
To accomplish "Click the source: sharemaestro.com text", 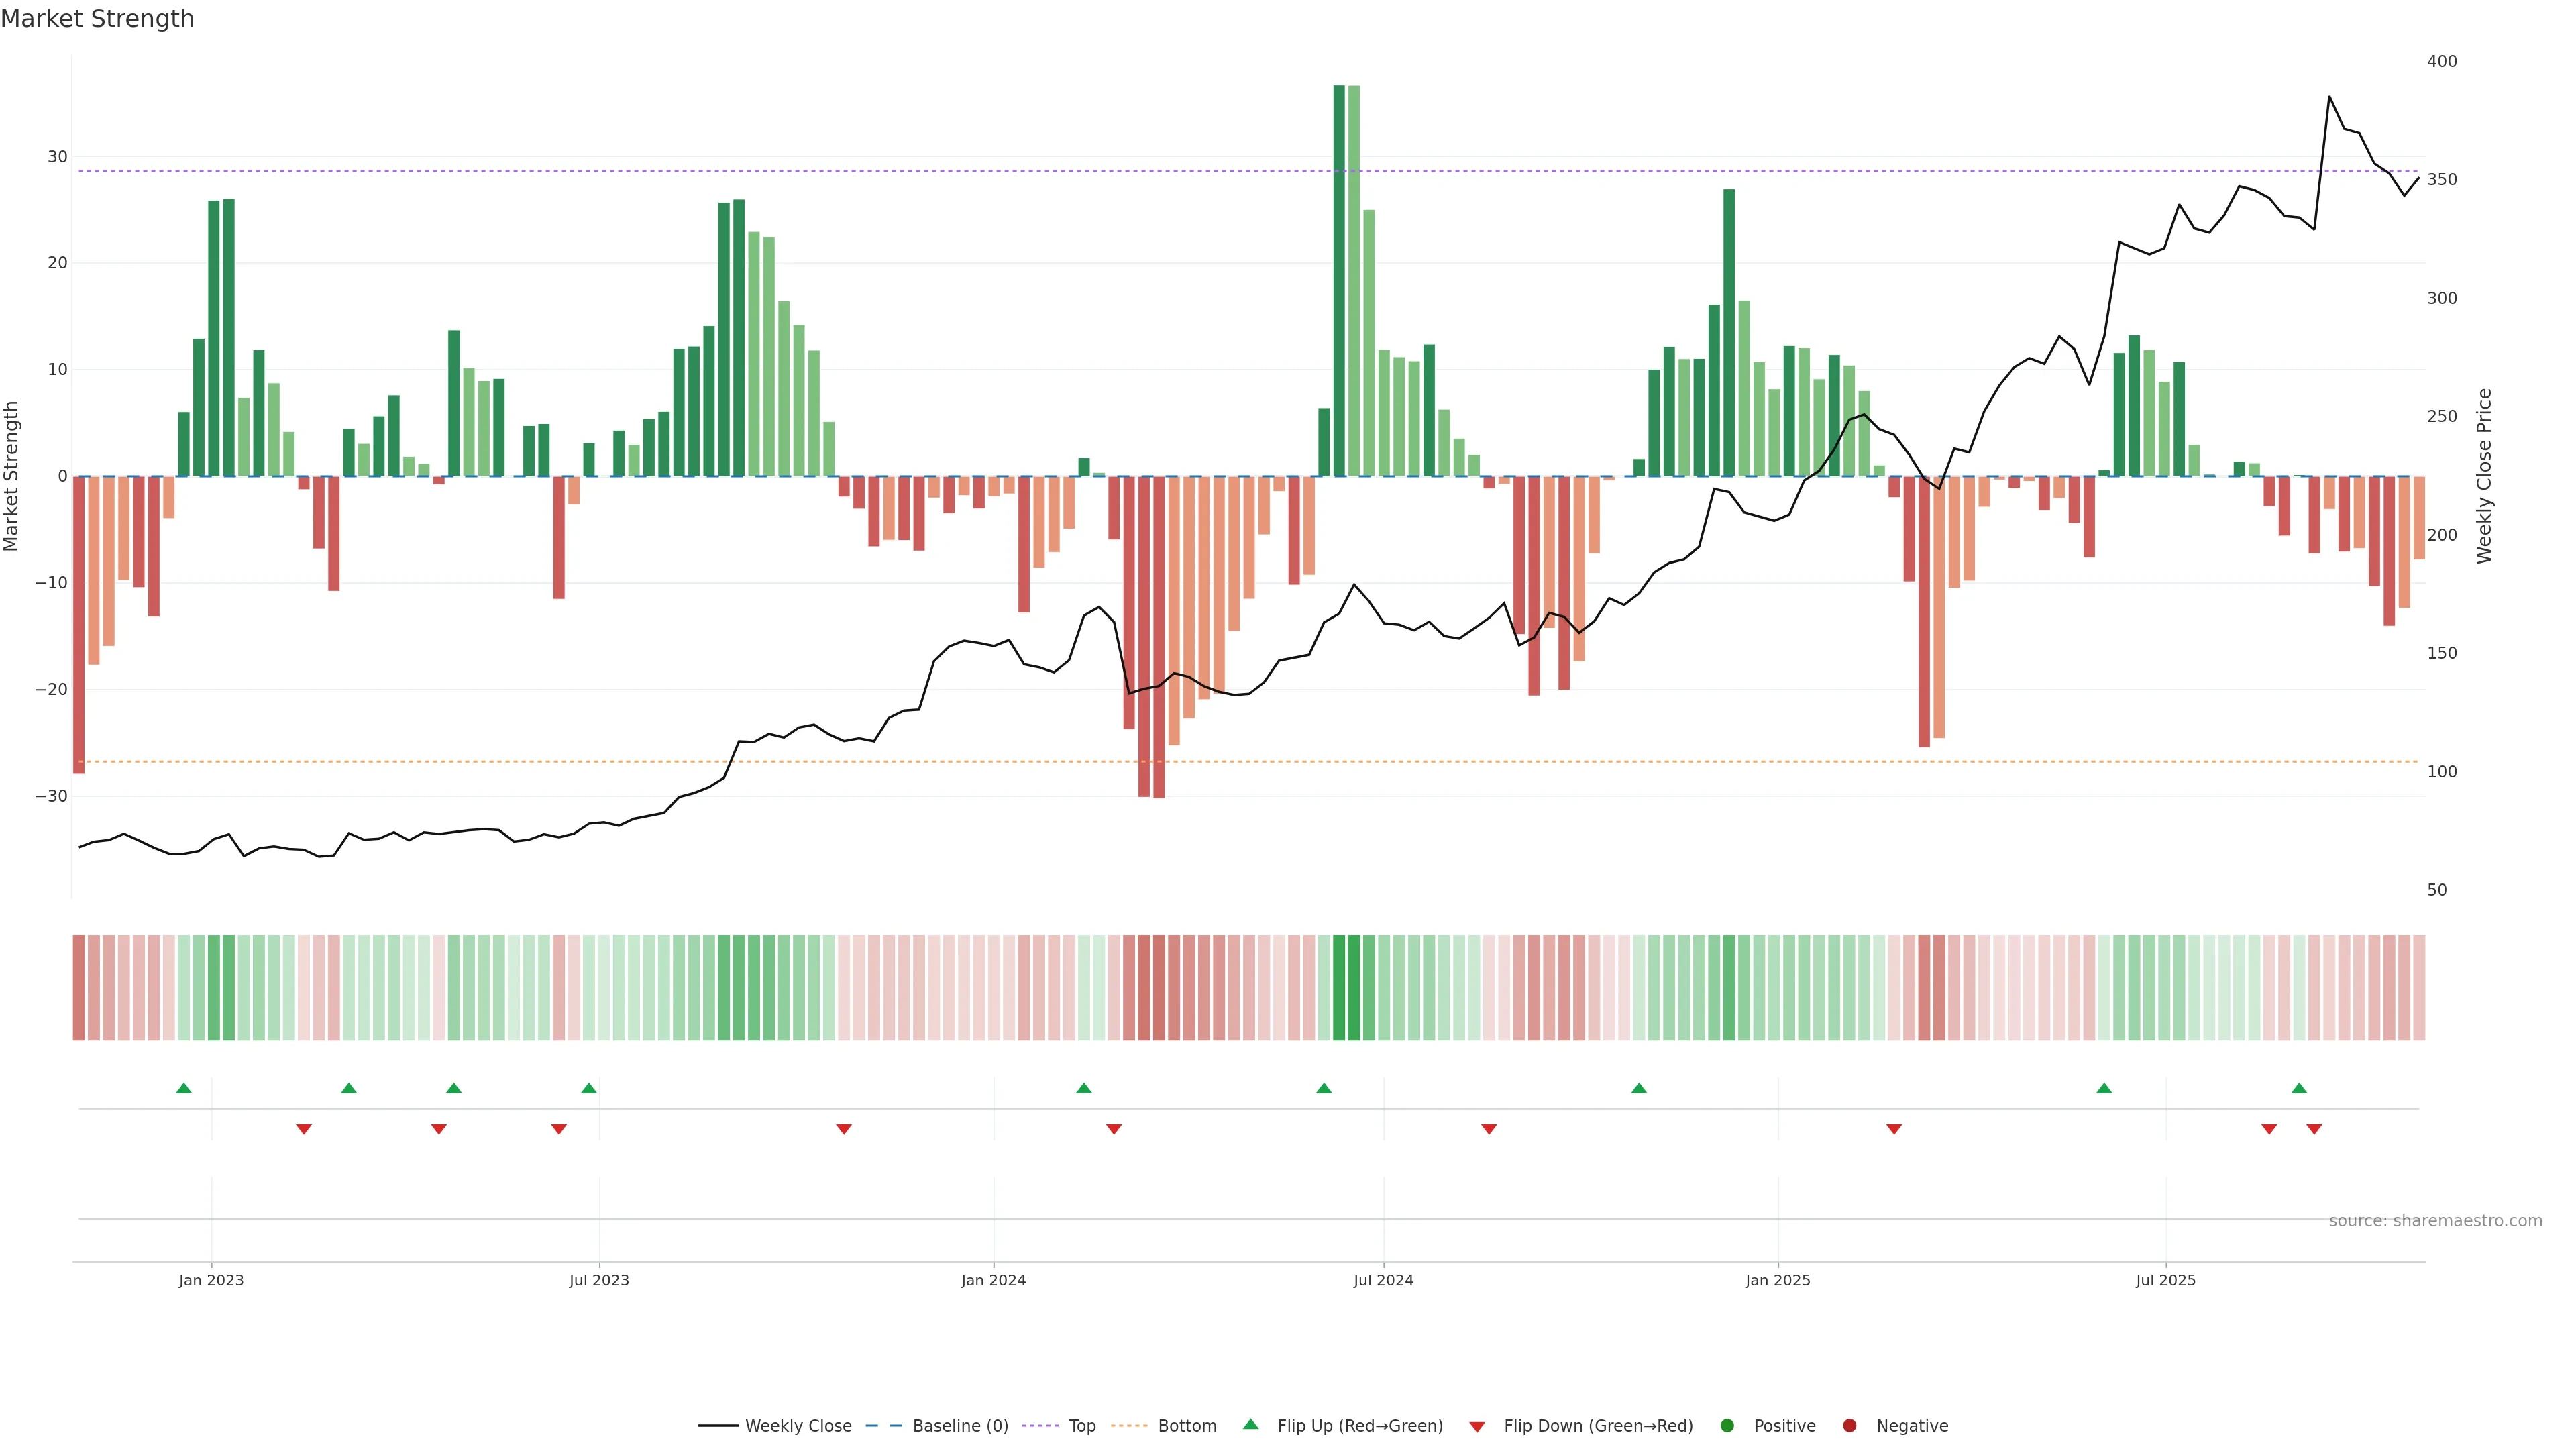I will point(2435,1221).
